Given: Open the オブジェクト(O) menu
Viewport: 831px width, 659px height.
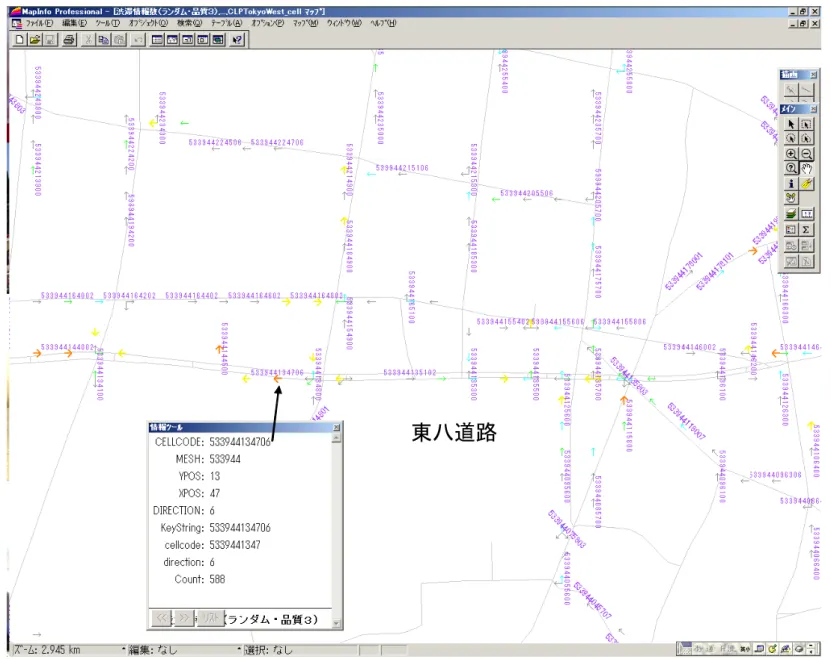Looking at the screenshot, I should point(148,23).
